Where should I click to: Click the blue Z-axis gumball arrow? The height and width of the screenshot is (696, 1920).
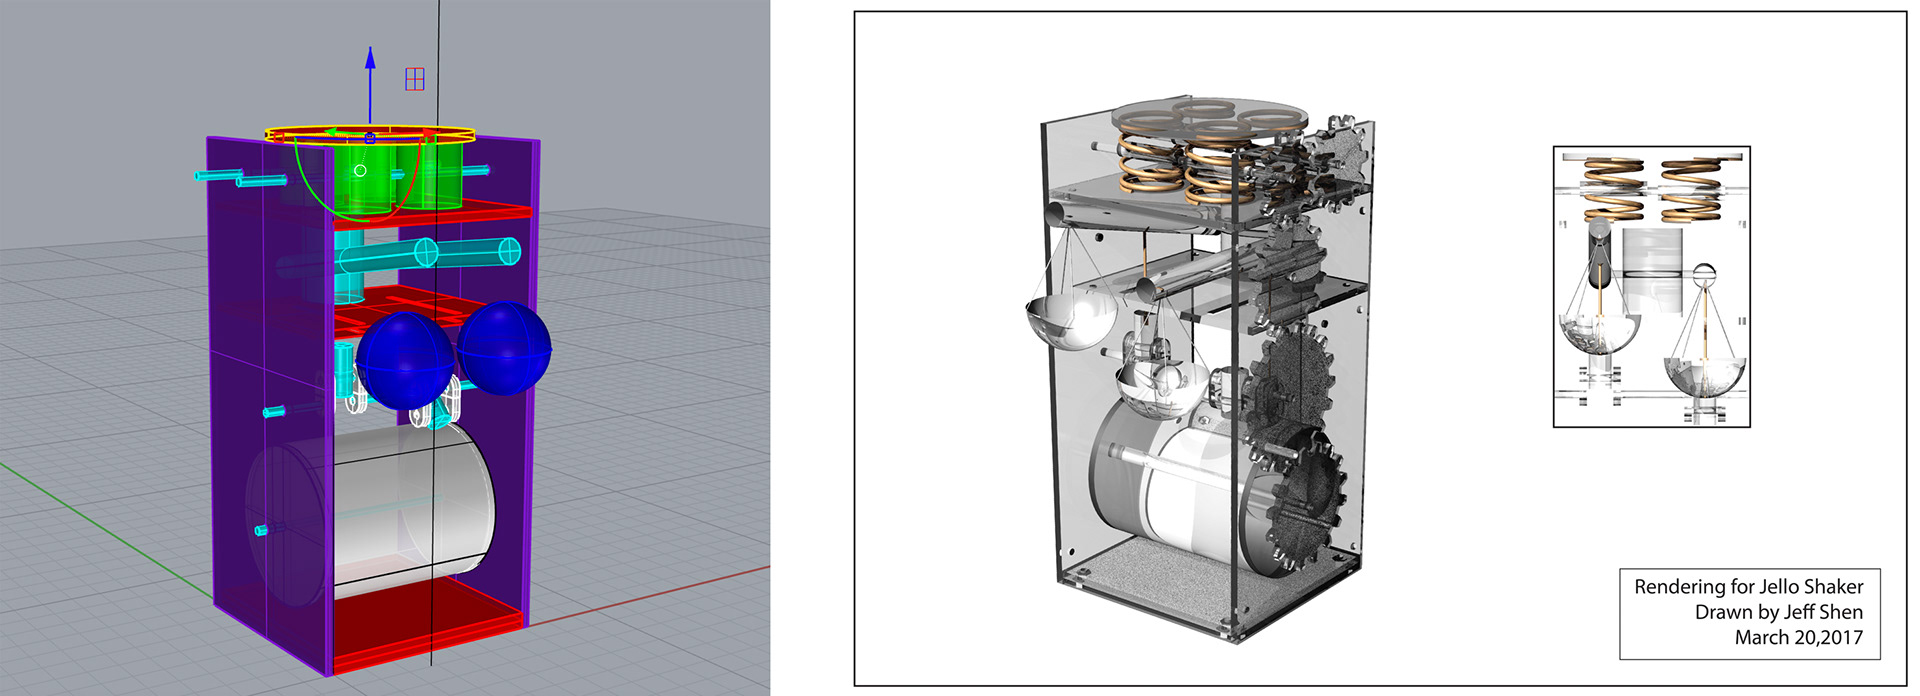370,85
